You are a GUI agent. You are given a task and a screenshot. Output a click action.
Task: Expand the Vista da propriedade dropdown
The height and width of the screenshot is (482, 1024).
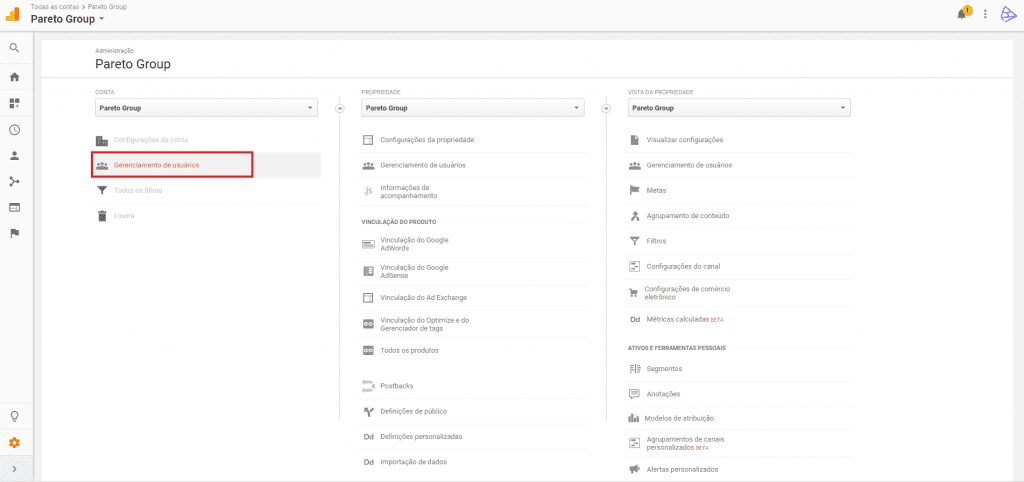click(739, 108)
